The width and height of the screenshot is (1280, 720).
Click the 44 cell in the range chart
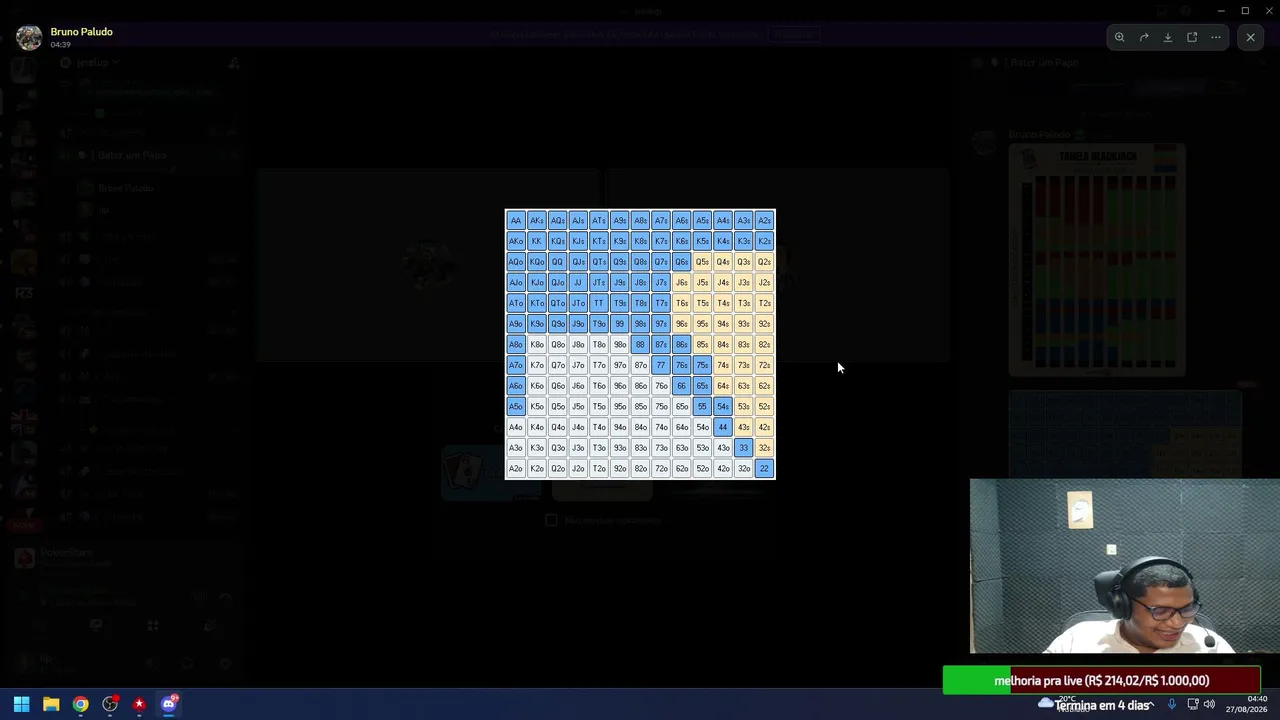pyautogui.click(x=723, y=427)
